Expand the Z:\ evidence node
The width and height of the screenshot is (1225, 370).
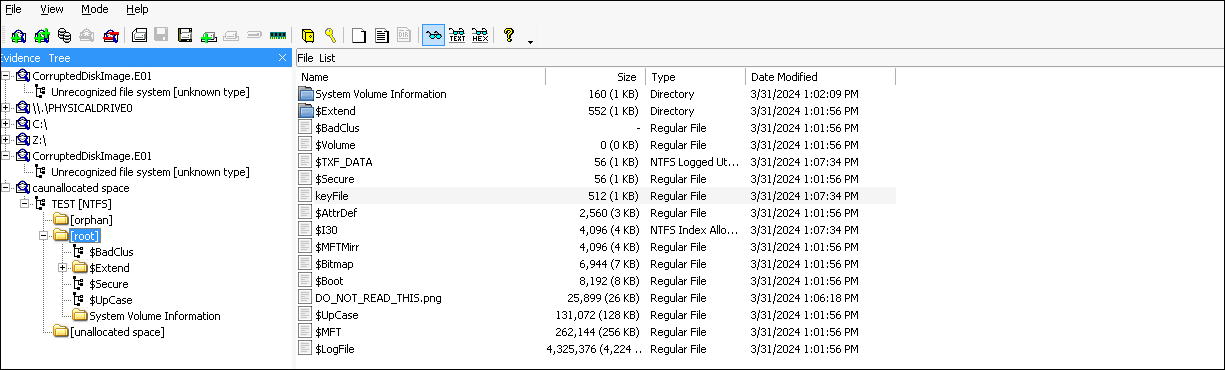(6, 140)
